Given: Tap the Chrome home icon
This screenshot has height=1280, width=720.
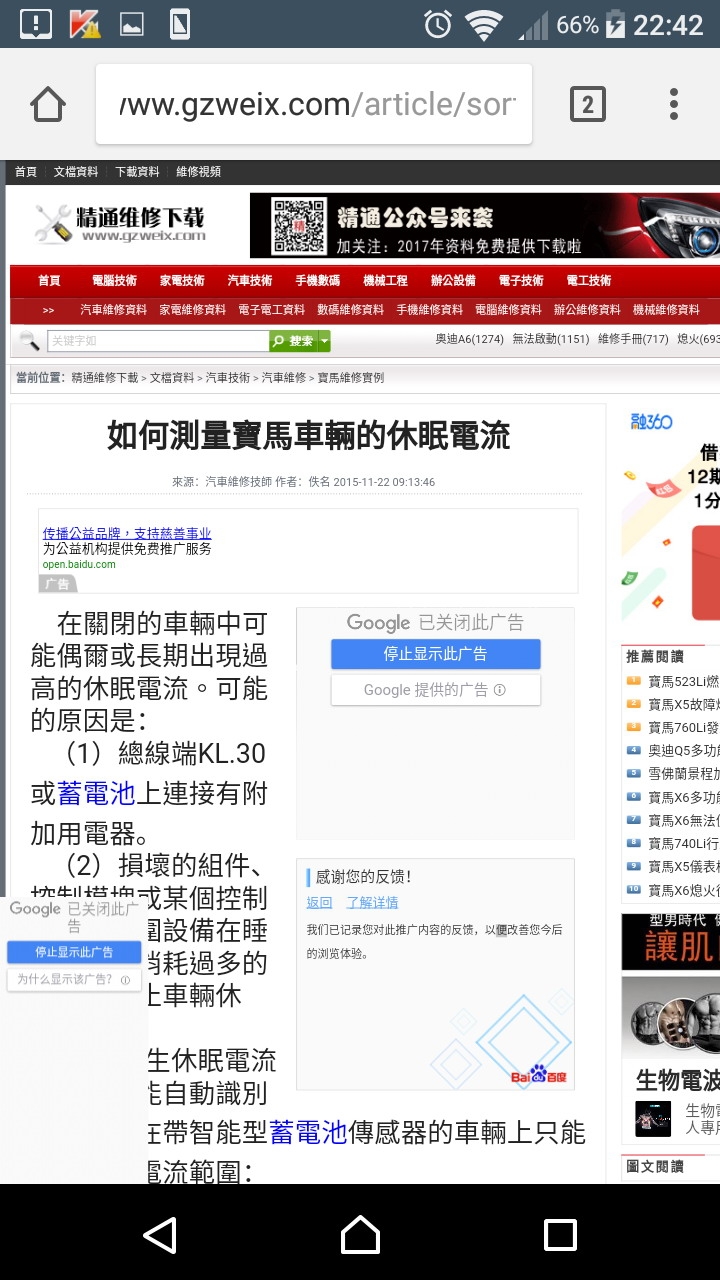Looking at the screenshot, I should [x=48, y=104].
